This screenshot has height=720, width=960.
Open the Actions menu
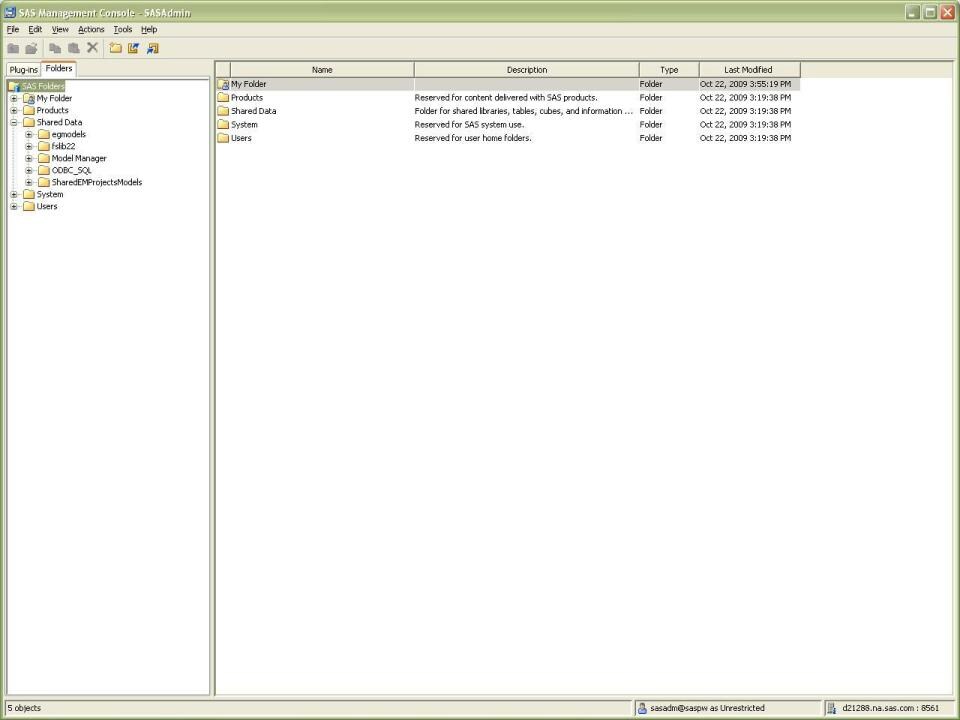pos(91,29)
